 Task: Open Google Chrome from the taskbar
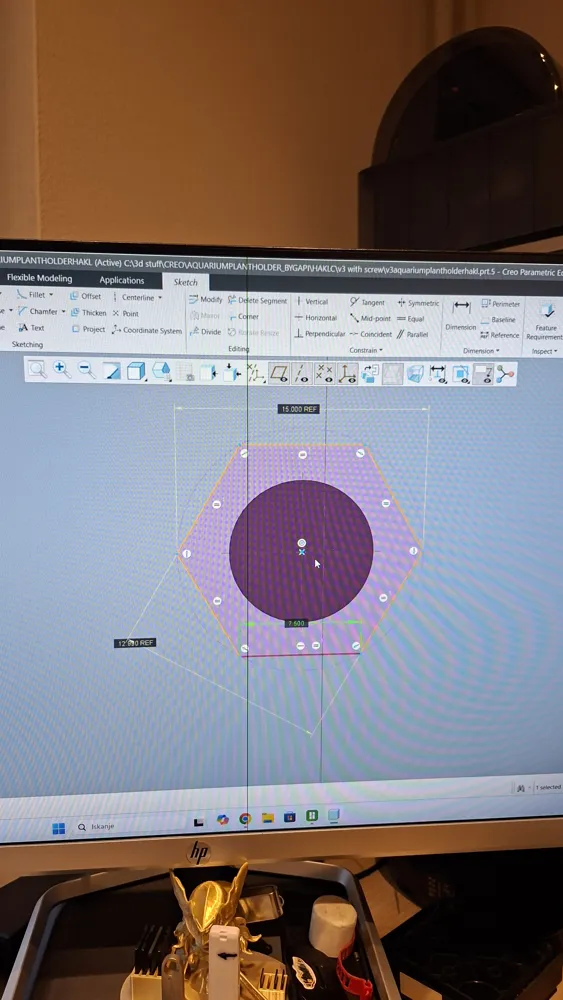(x=245, y=819)
